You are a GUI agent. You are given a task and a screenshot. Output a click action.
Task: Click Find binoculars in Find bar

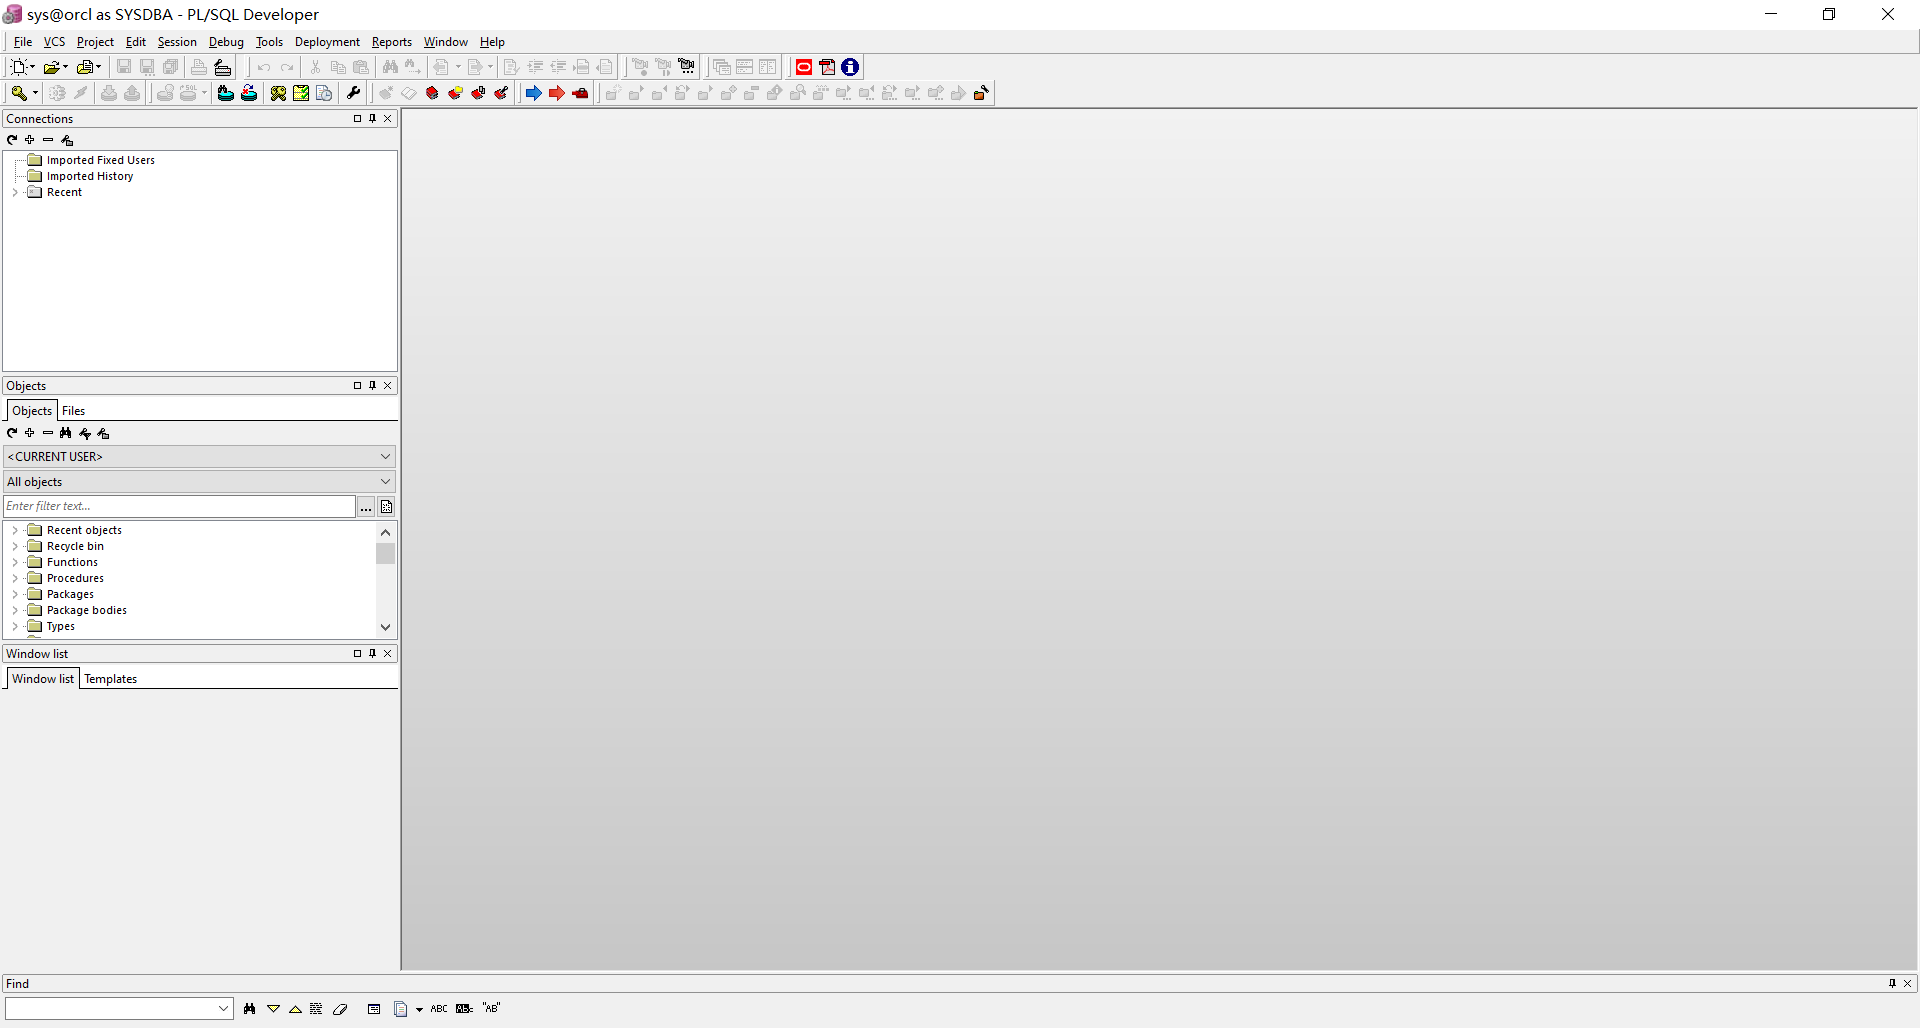250,1009
